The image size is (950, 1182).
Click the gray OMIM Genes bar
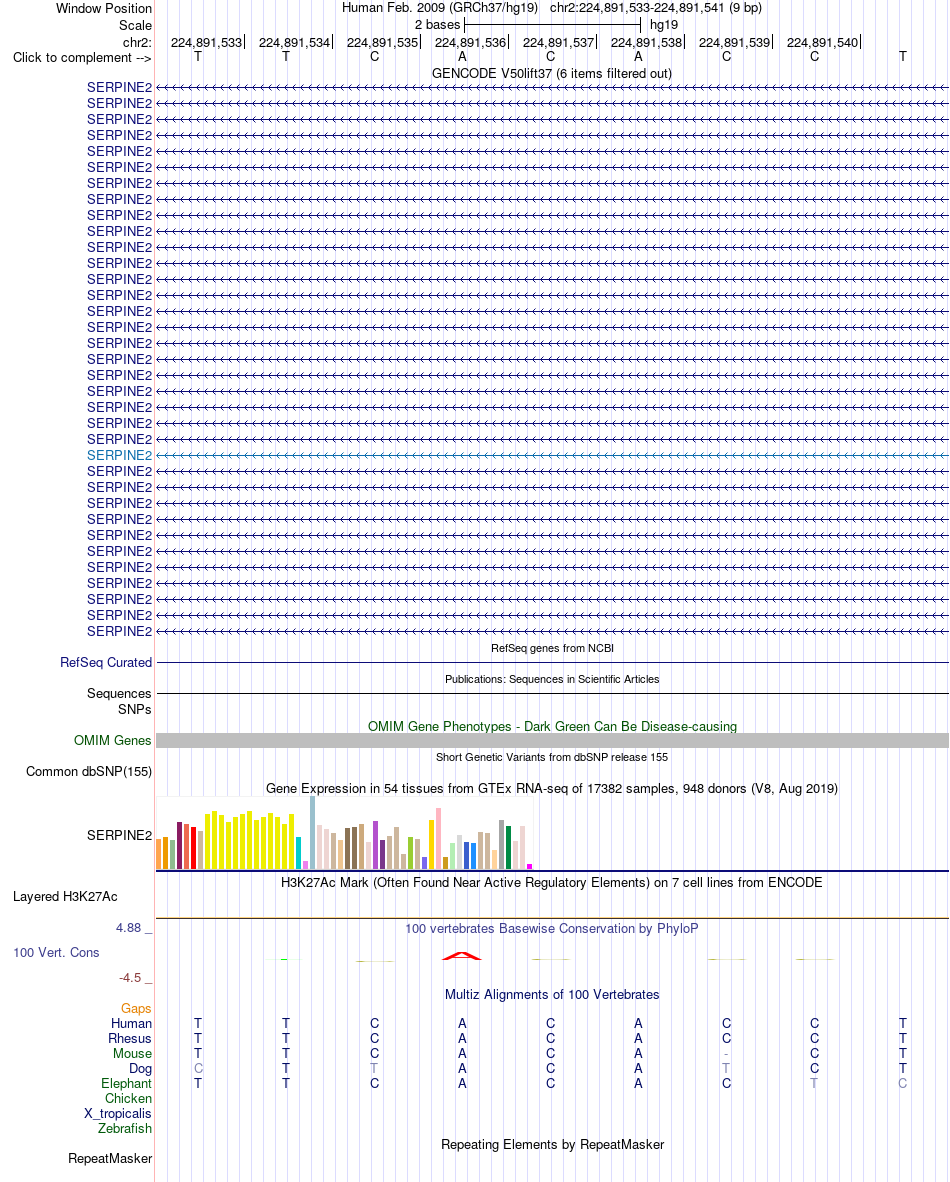pos(552,740)
